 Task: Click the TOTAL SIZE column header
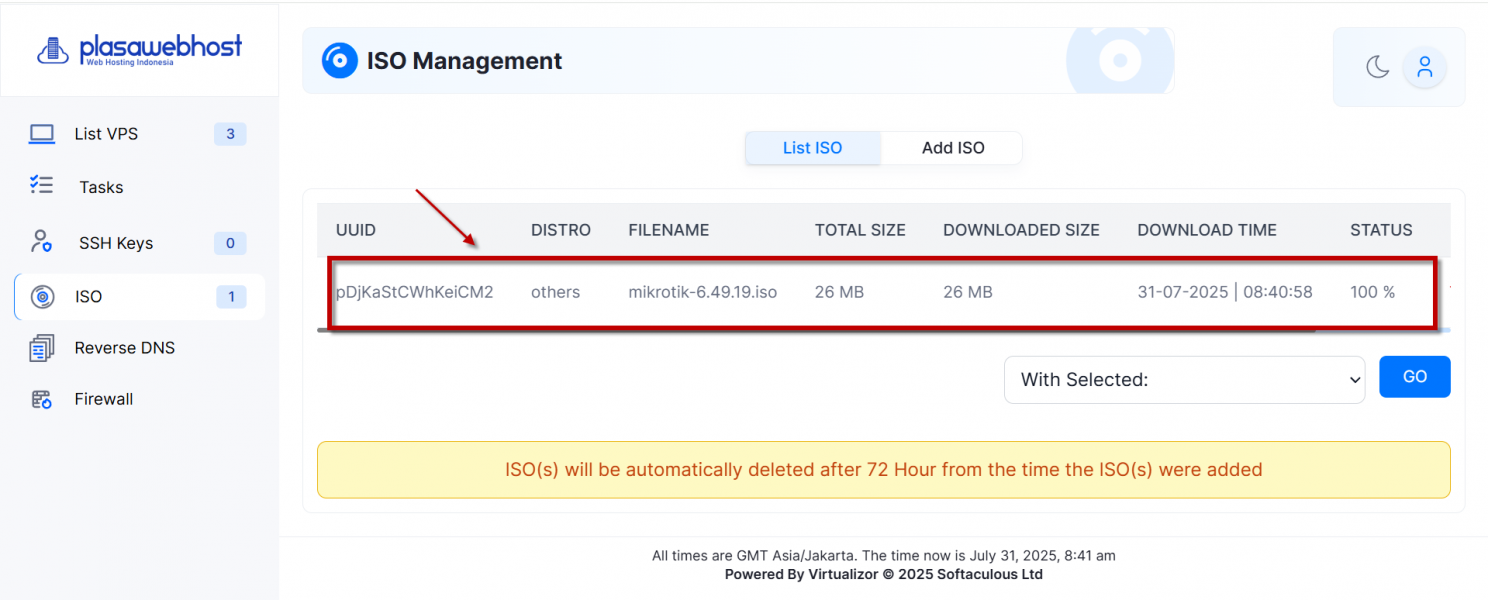coord(860,230)
